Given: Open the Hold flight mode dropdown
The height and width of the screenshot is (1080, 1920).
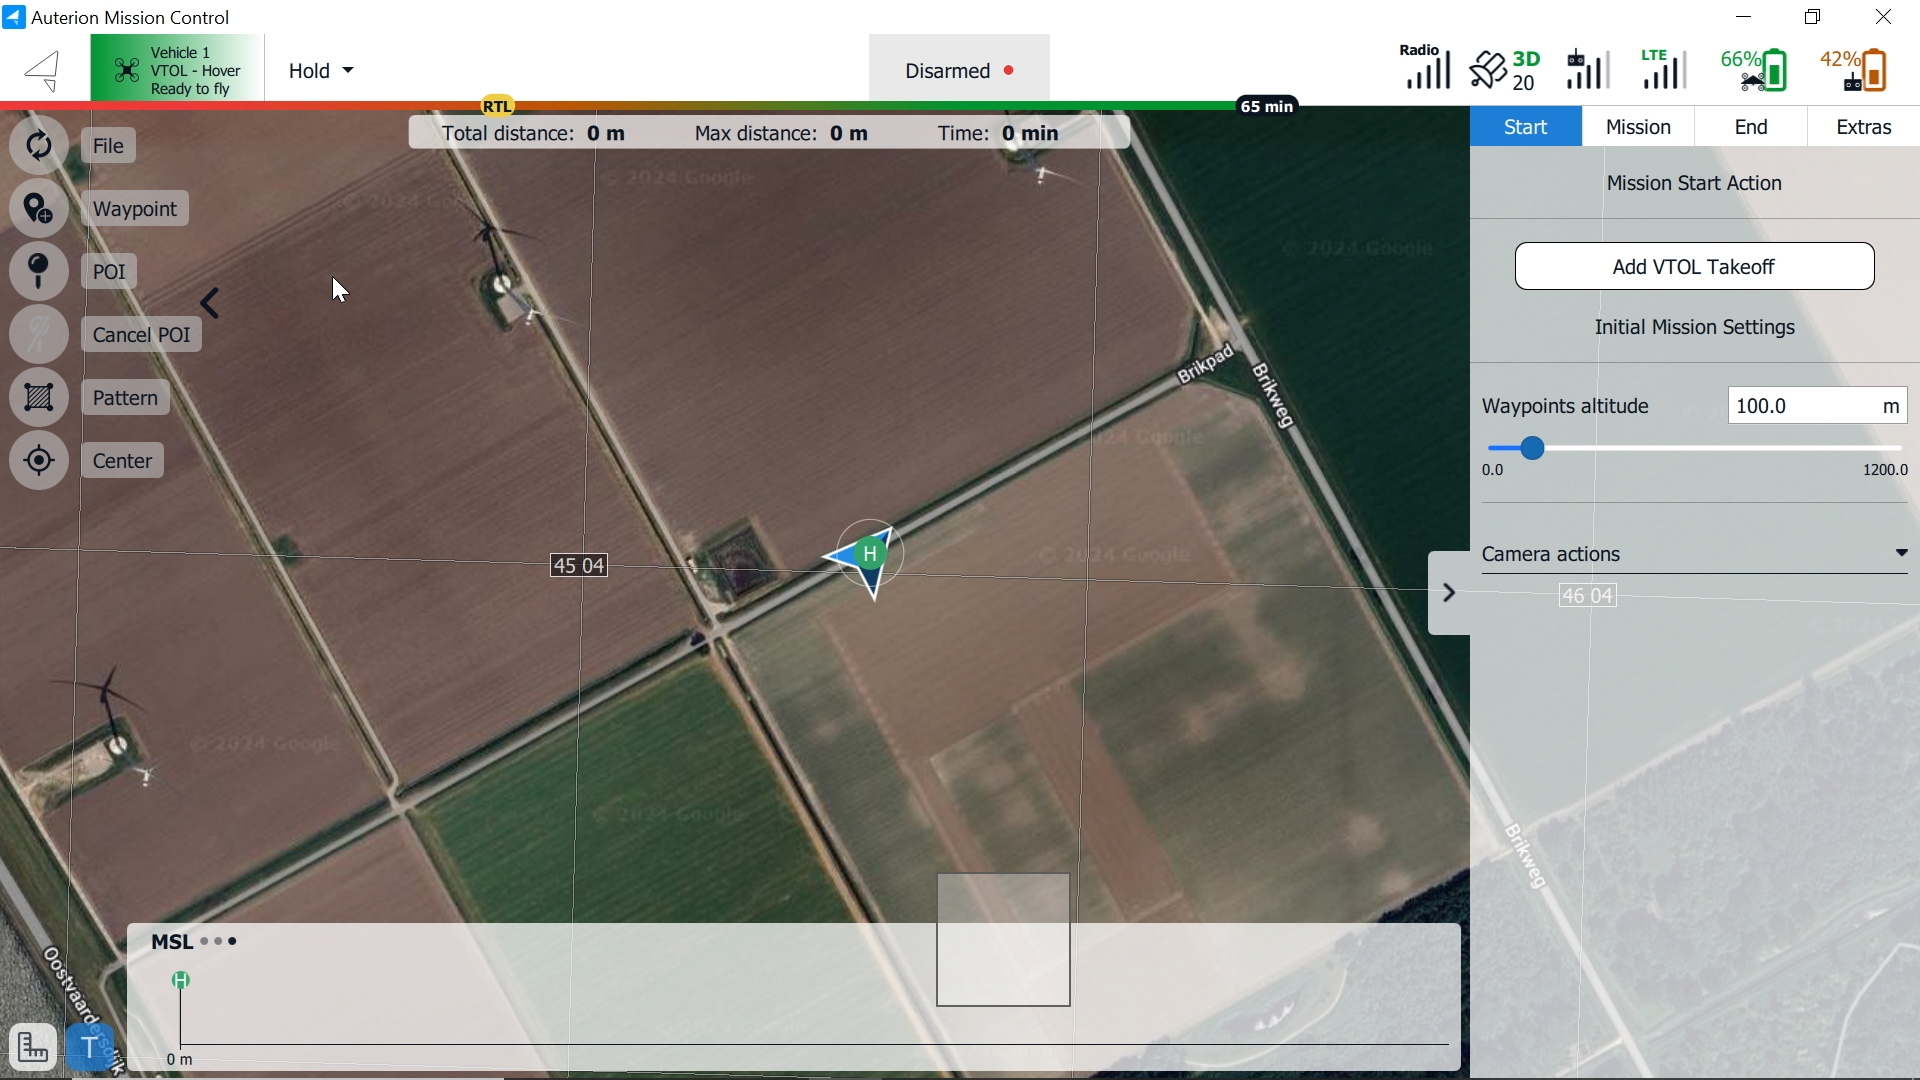Looking at the screenshot, I should (x=321, y=71).
